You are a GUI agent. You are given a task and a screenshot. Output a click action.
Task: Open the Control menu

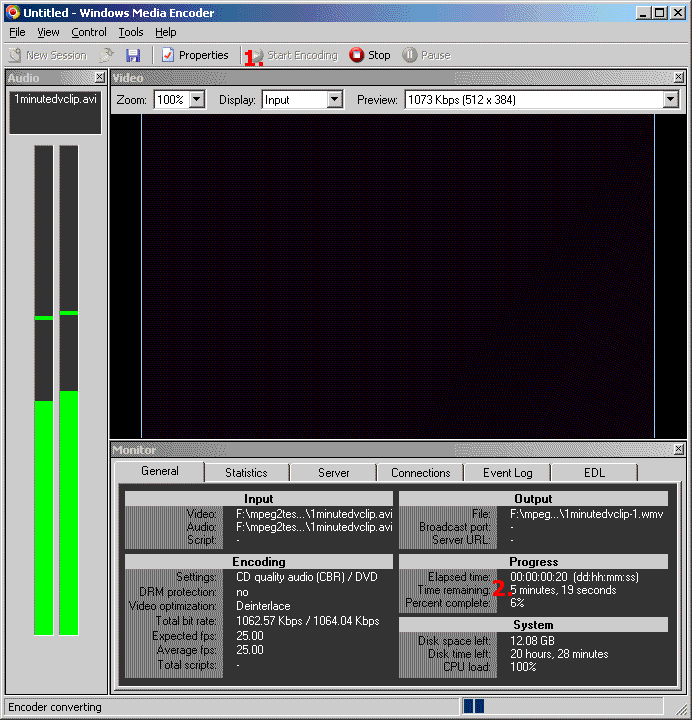[89, 32]
